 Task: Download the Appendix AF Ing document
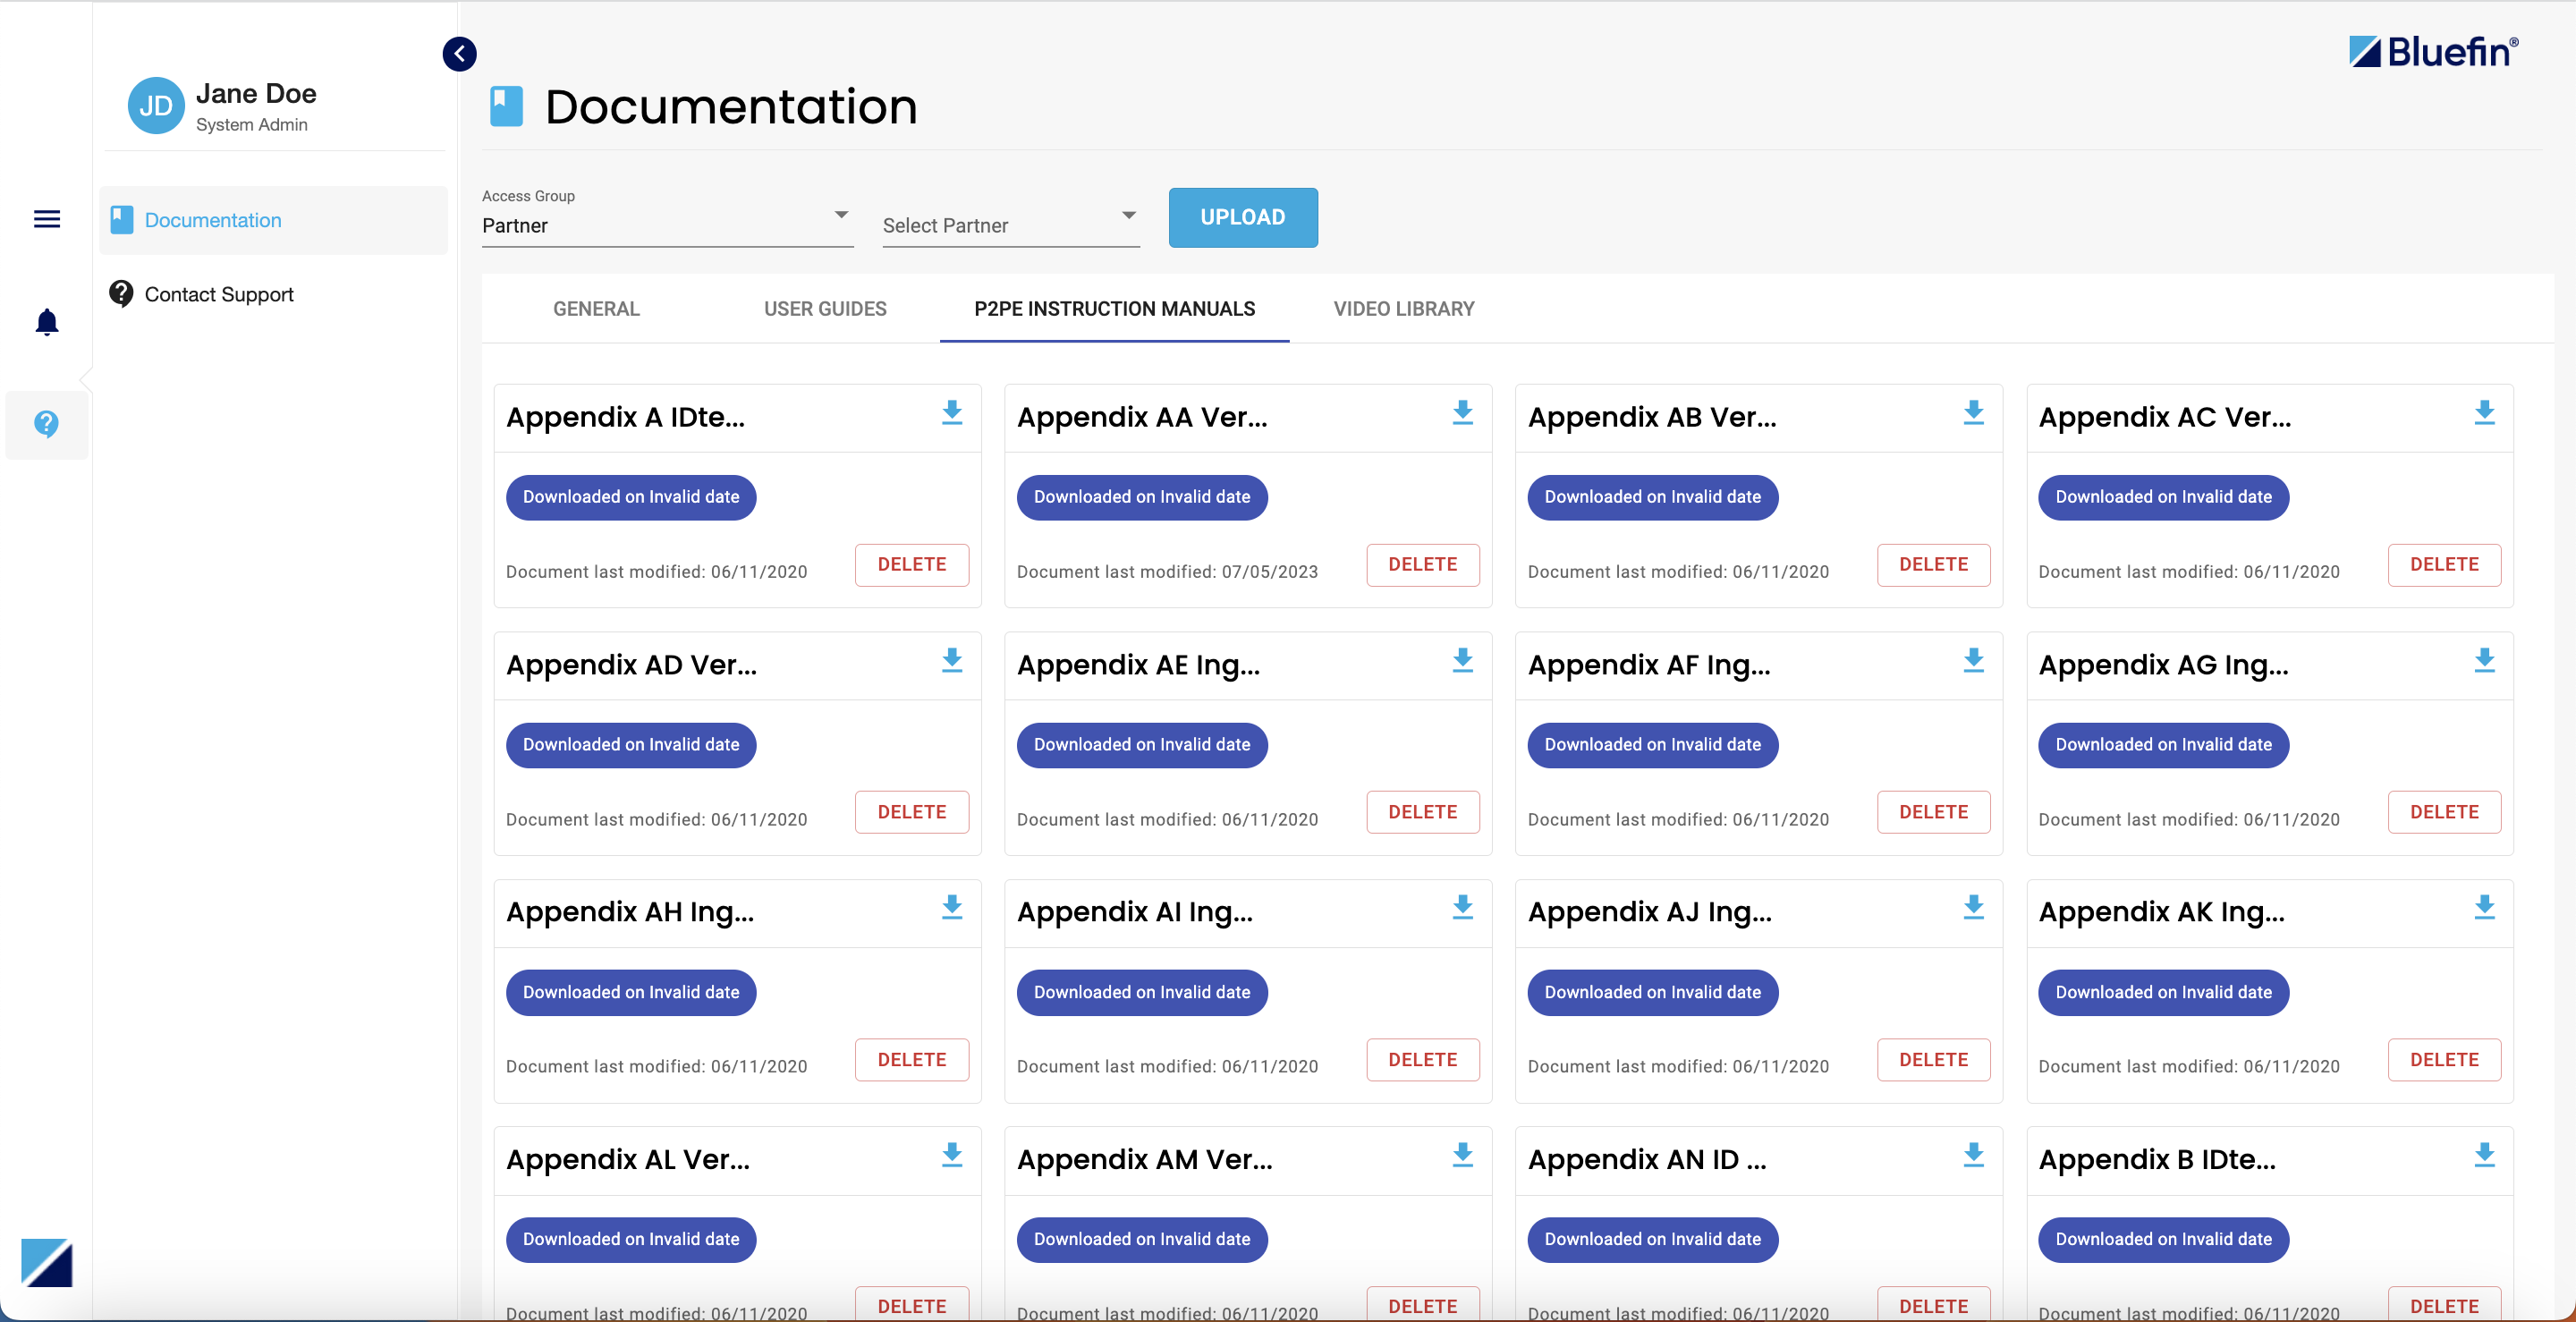tap(1972, 661)
